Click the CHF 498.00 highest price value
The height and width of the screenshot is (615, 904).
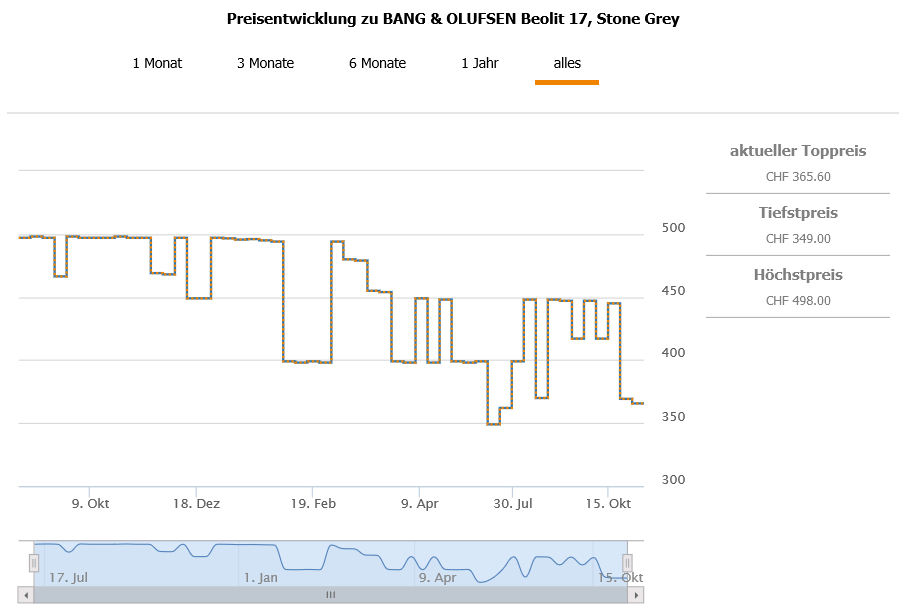point(798,301)
